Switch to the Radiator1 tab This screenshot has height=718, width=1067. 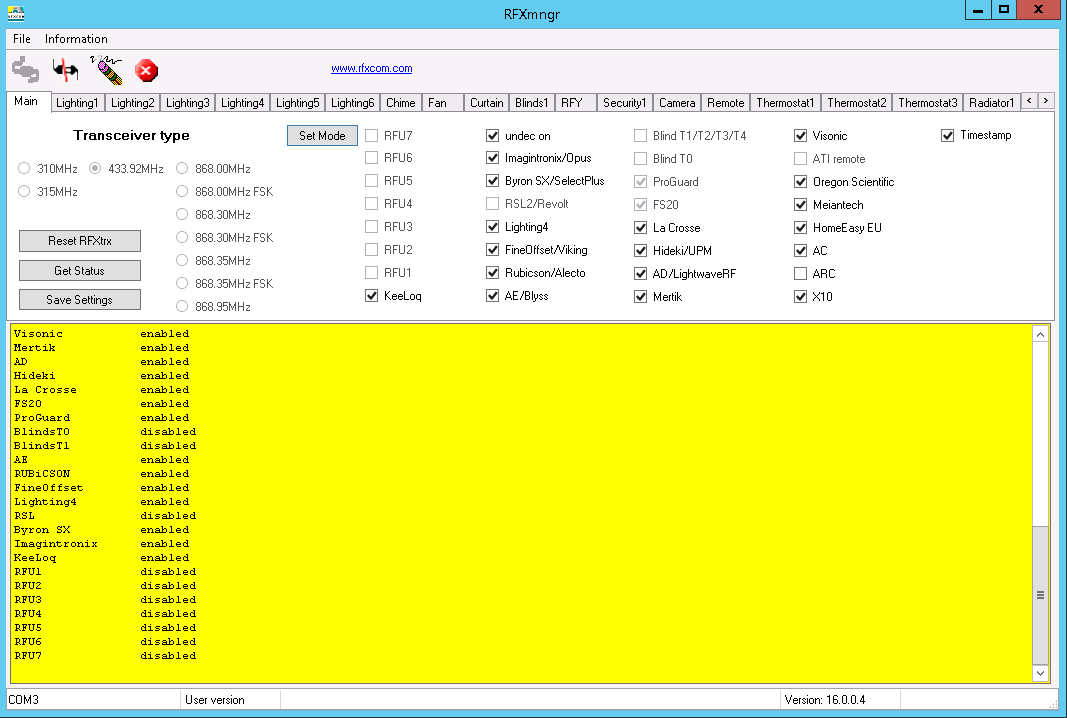991,103
